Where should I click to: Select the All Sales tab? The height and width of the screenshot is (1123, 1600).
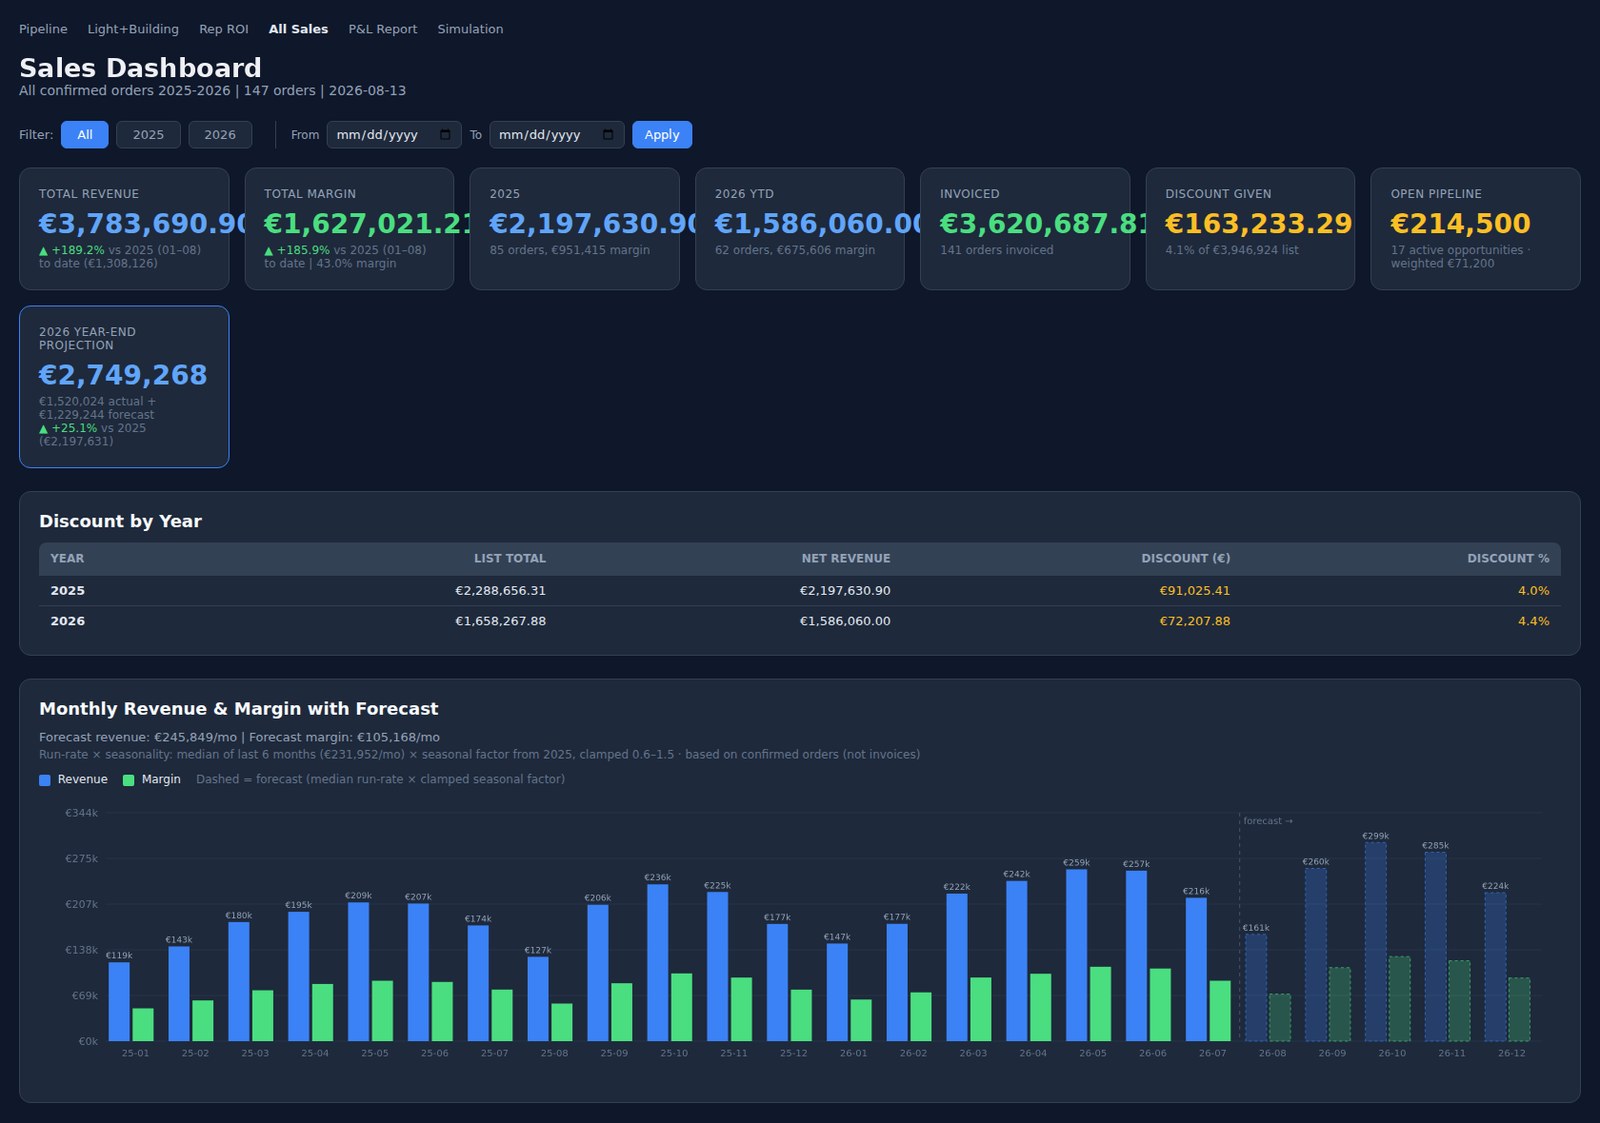tap(298, 29)
